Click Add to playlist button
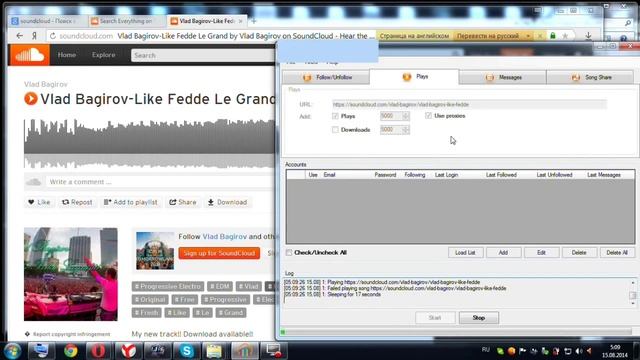Viewport: 640px width, 360px height. (x=131, y=202)
